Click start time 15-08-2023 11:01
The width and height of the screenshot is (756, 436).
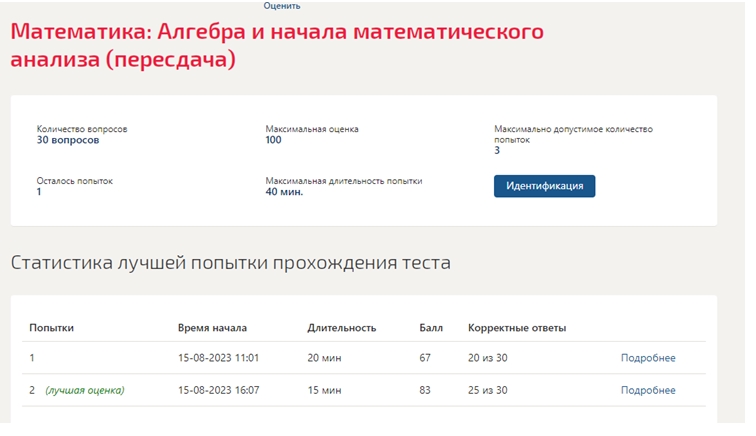point(218,358)
